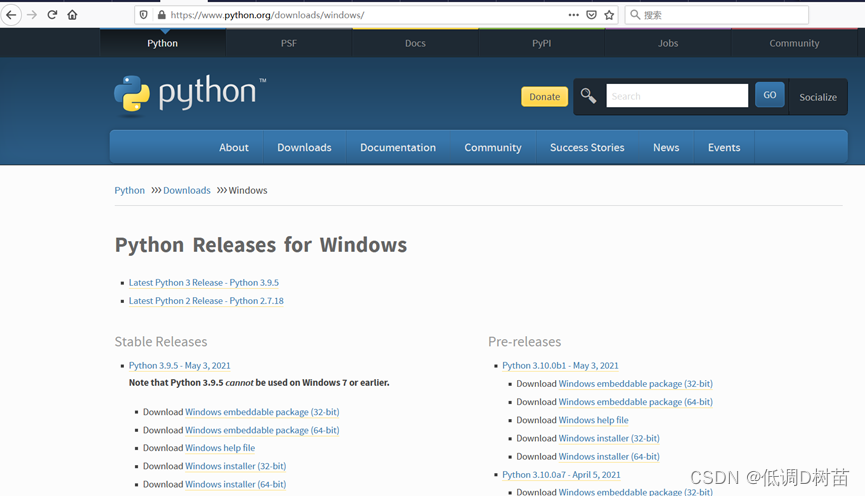Viewport: 865px width, 496px height.
Task: Click the Stable Releases heading
Action: point(161,342)
